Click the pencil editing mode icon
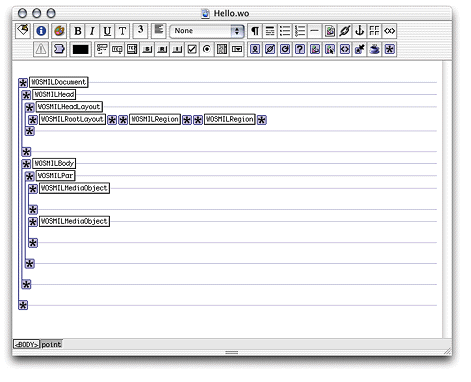Viewport: 471px width, 382px height. [23, 31]
